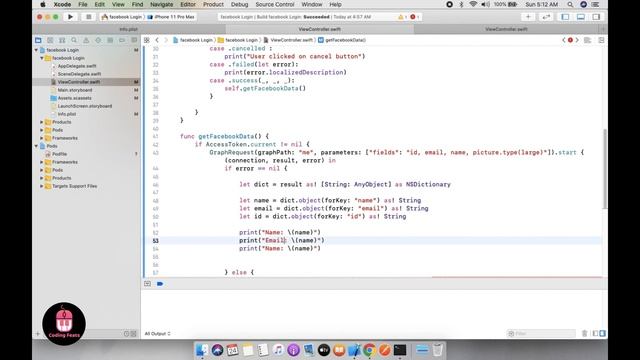Image resolution: width=640 pixels, height=360 pixels.
Task: Select AppDelegate.swift in navigator
Action: point(77,66)
